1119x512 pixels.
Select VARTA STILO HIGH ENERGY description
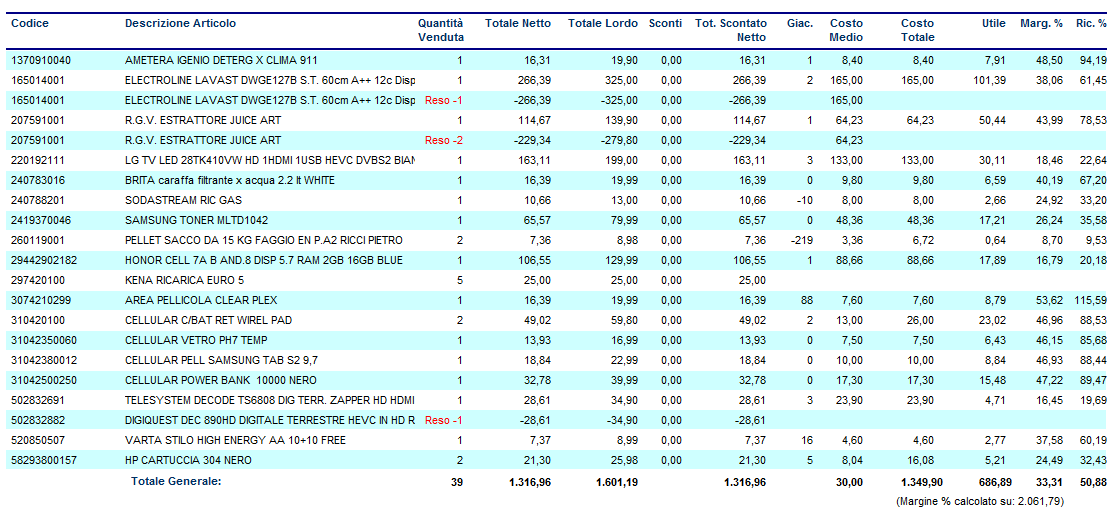click(236, 440)
